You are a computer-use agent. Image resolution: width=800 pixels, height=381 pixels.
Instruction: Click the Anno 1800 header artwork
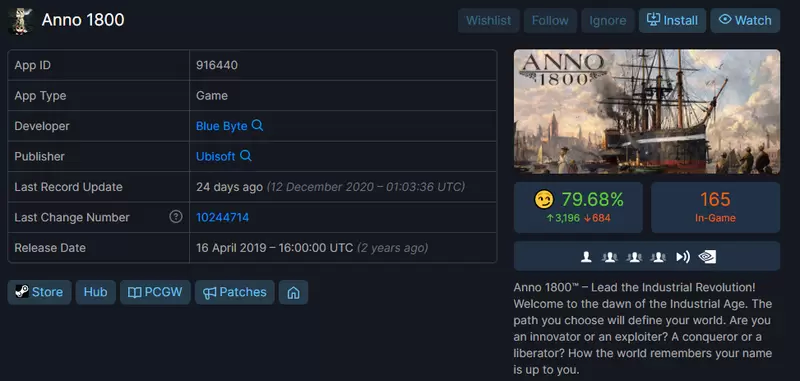647,112
